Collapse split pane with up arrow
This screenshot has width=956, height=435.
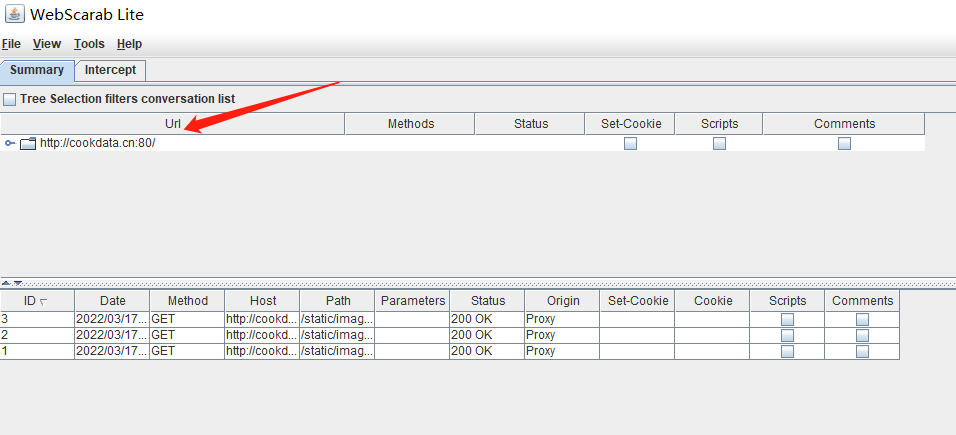pyautogui.click(x=7, y=283)
